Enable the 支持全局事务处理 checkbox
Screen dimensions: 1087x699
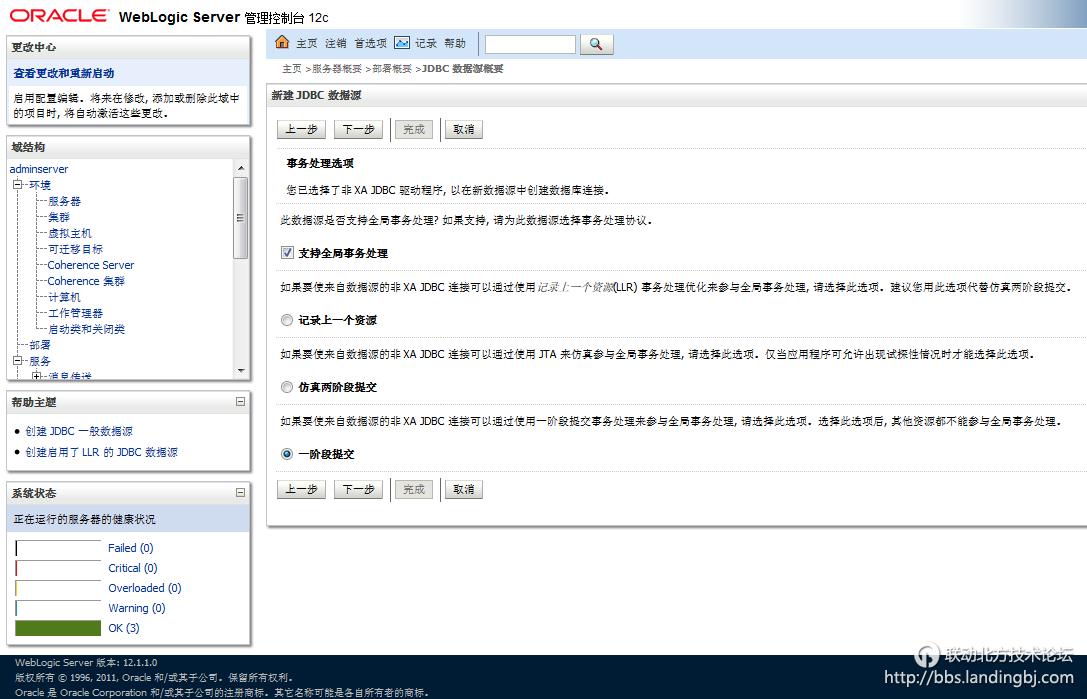coord(286,252)
